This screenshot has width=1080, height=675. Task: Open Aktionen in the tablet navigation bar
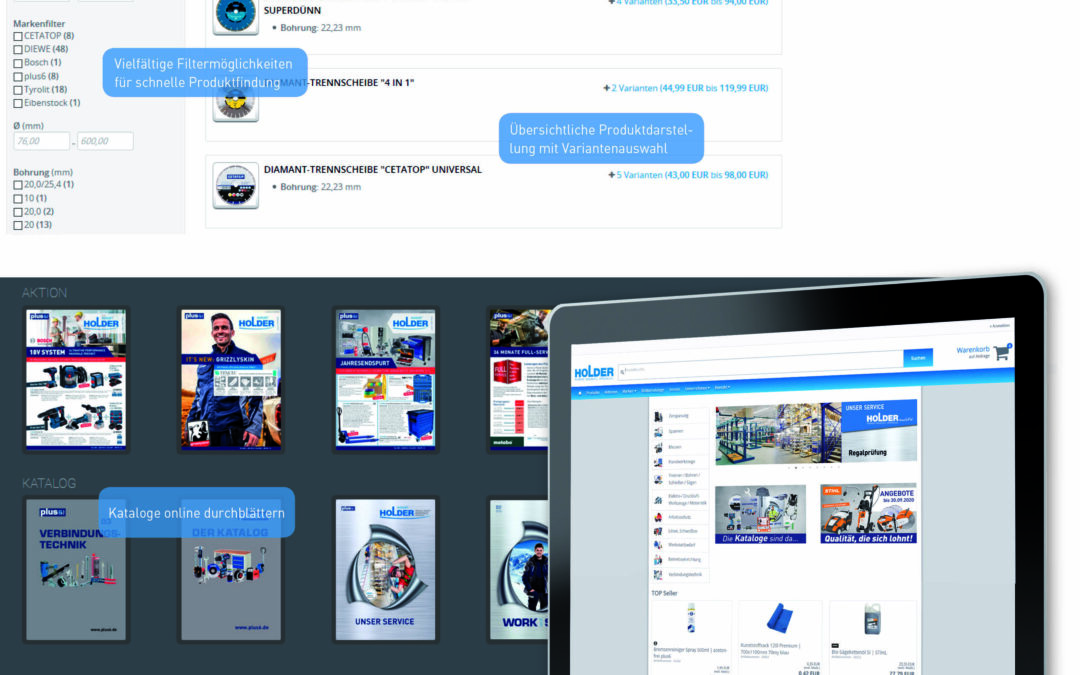tap(611, 392)
